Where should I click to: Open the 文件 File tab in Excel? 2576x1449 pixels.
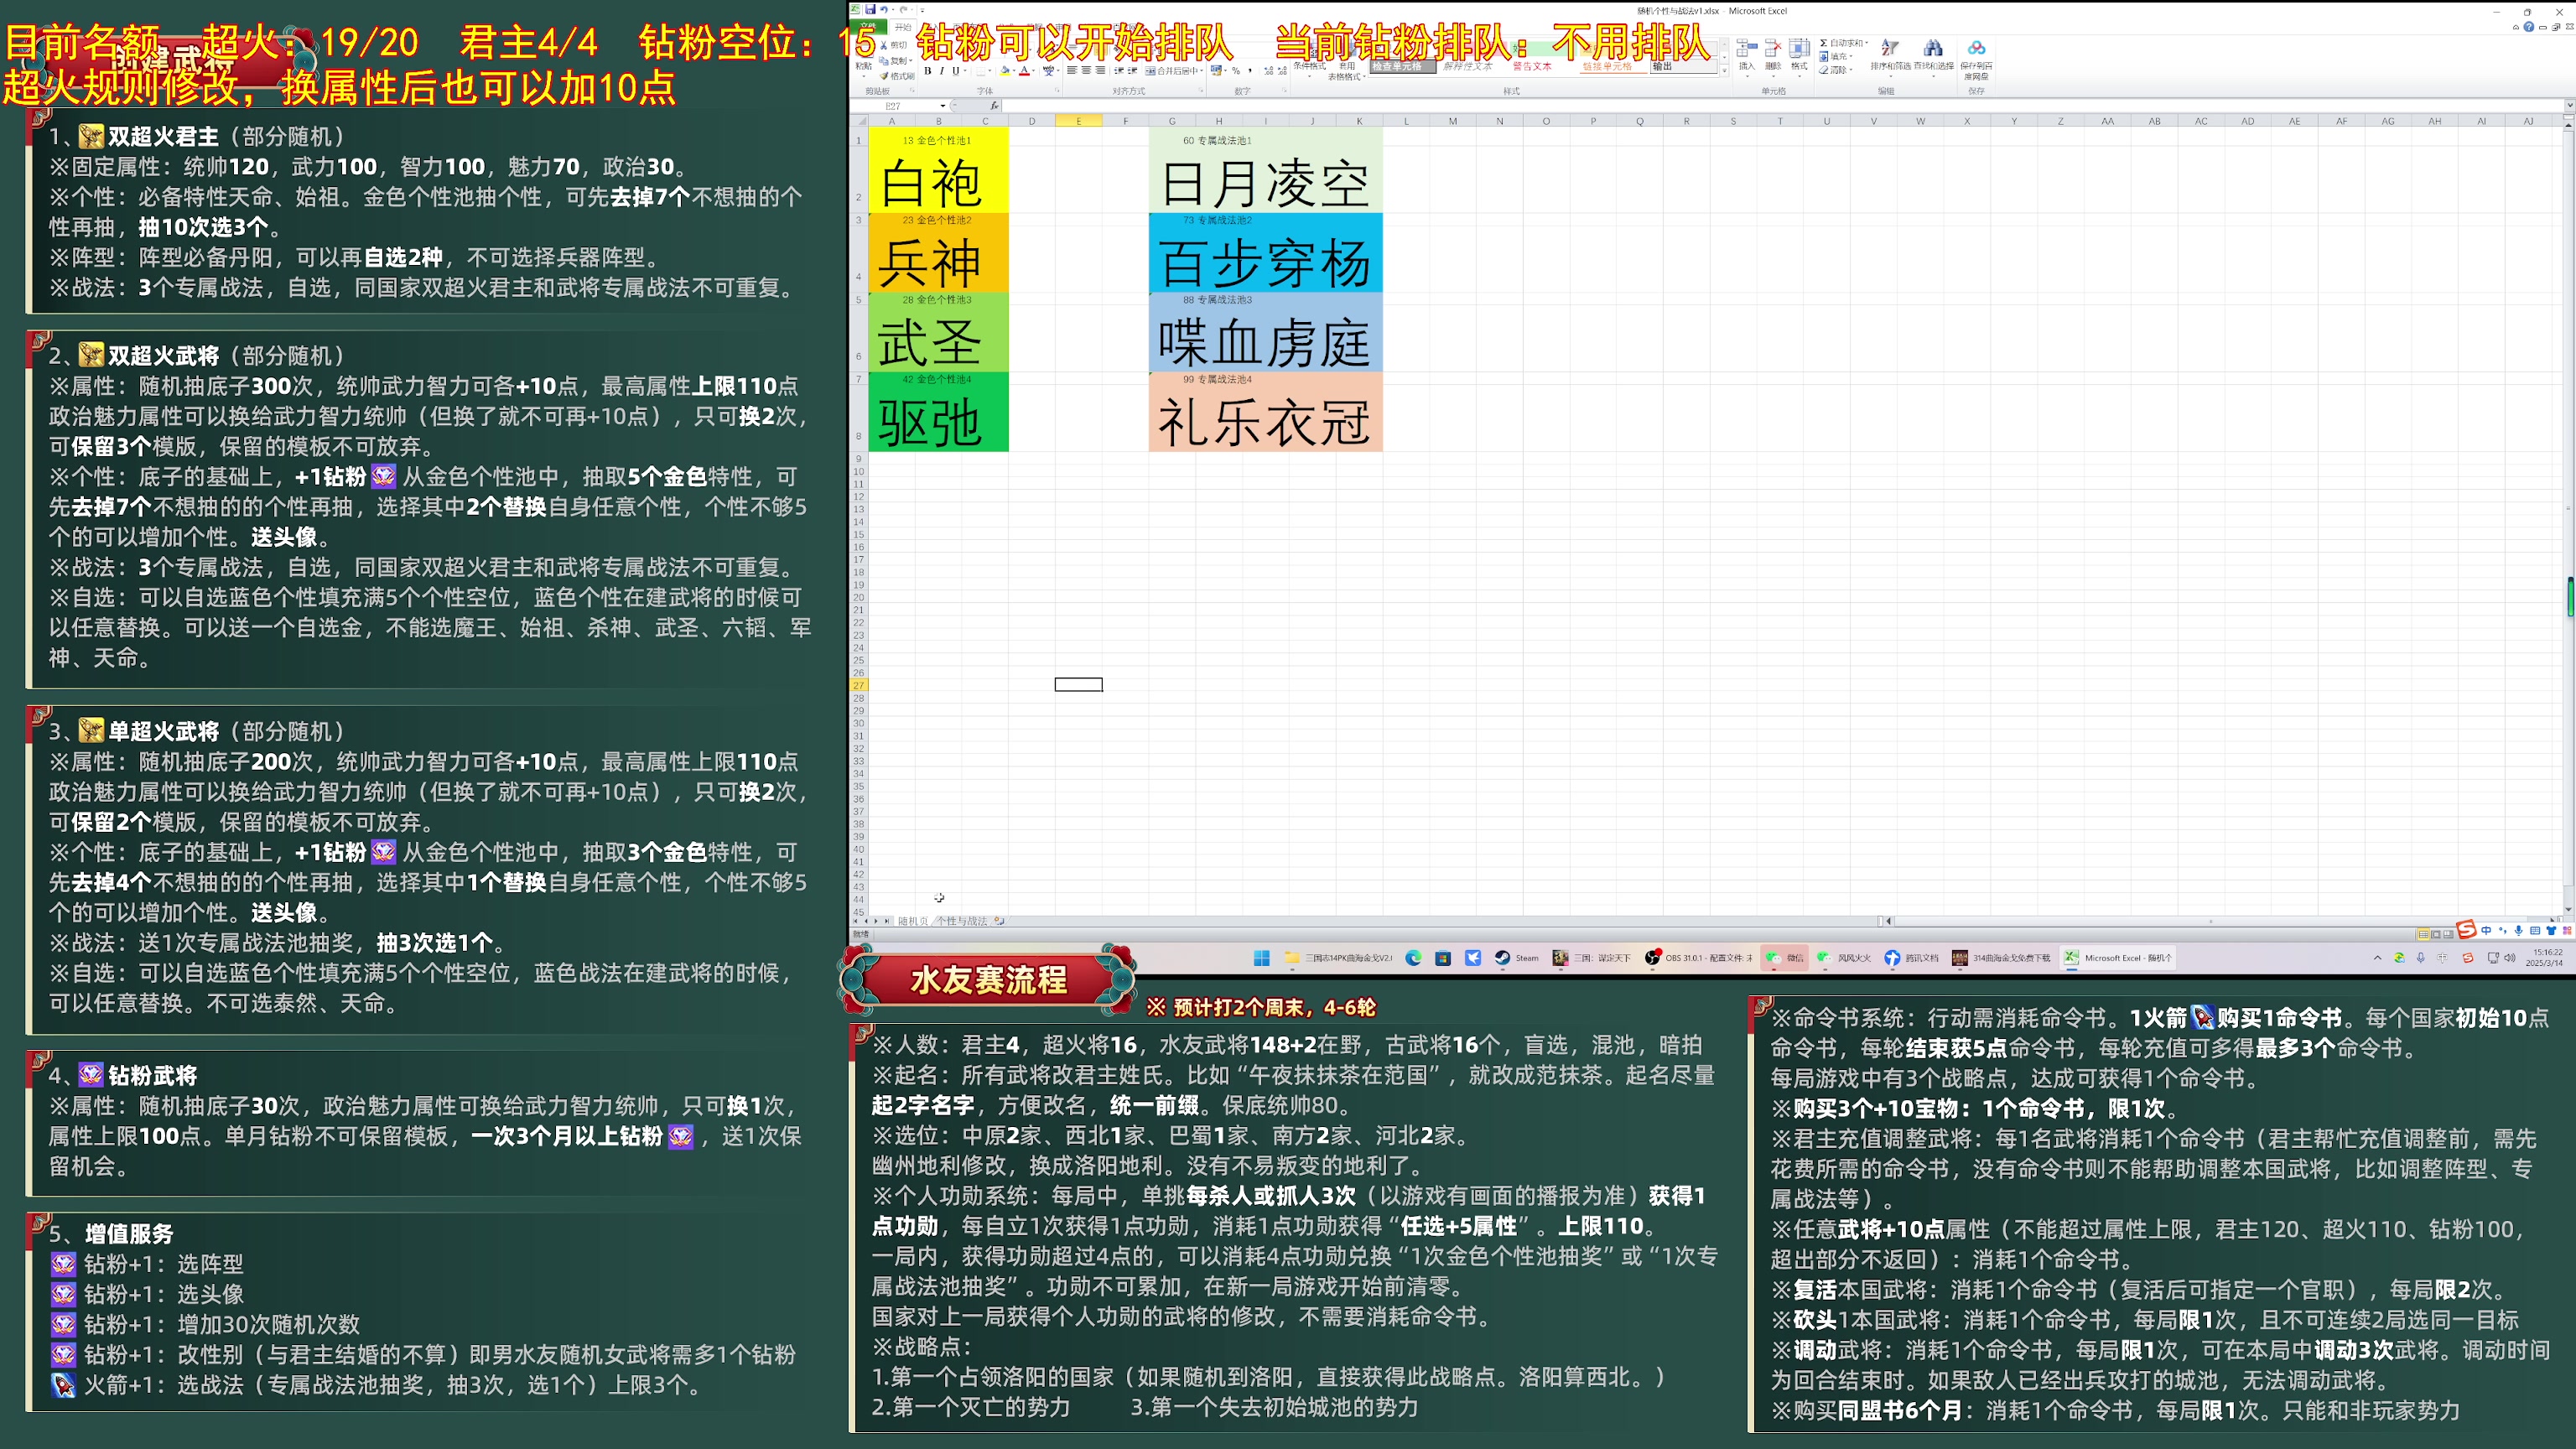[868, 27]
